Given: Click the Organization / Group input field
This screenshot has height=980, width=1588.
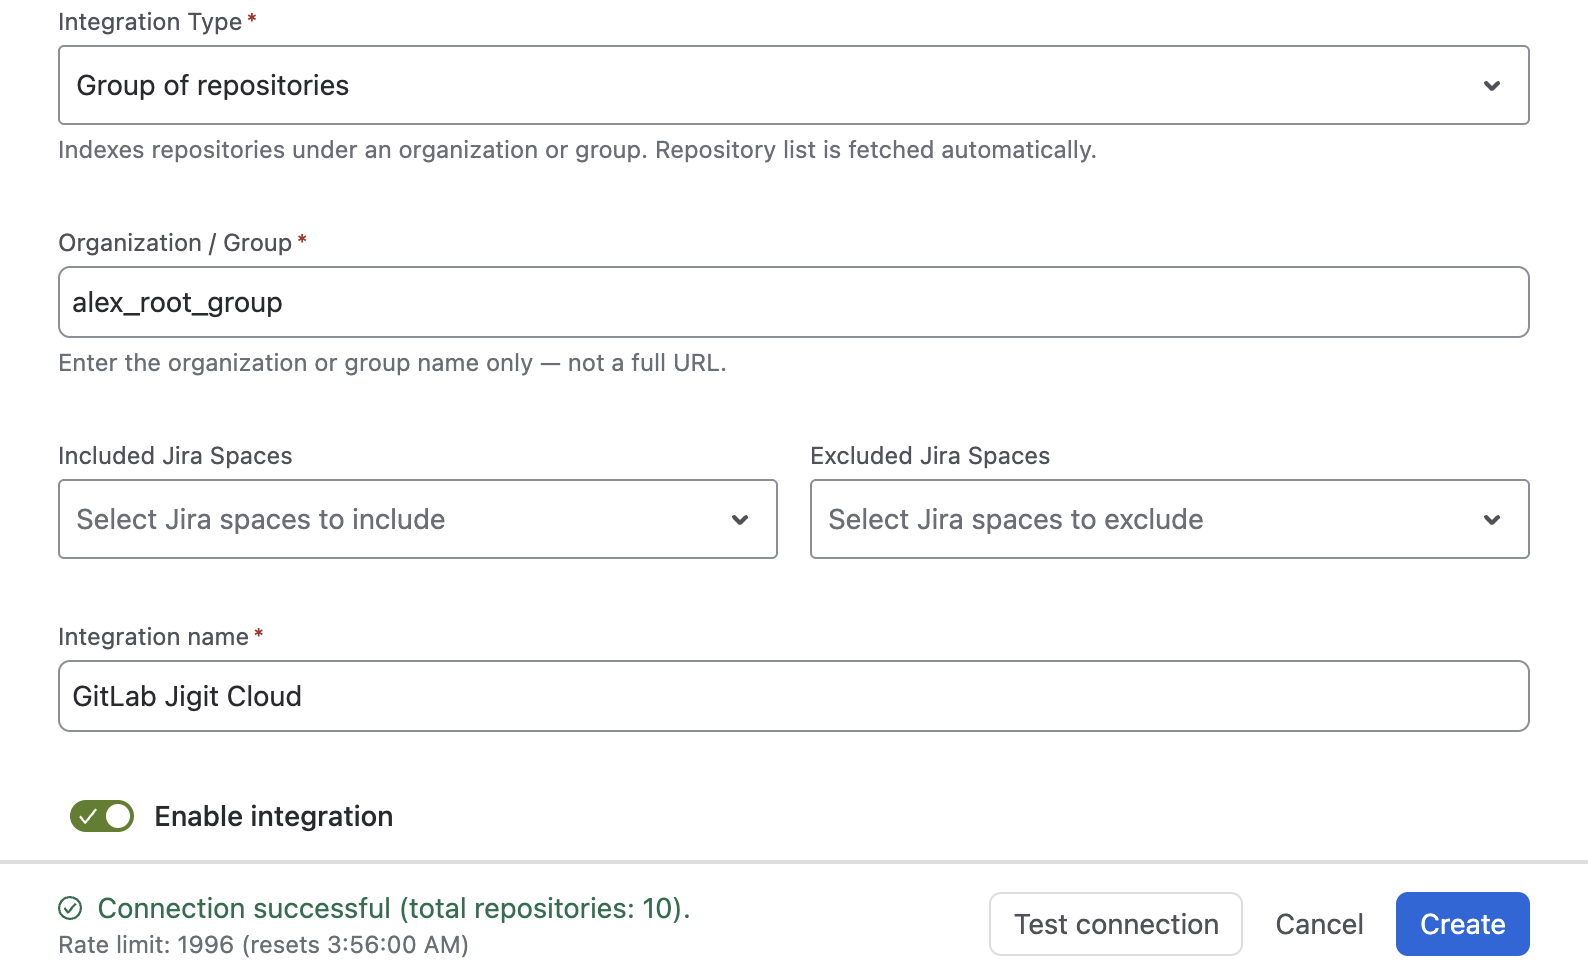Looking at the screenshot, I should point(794,302).
